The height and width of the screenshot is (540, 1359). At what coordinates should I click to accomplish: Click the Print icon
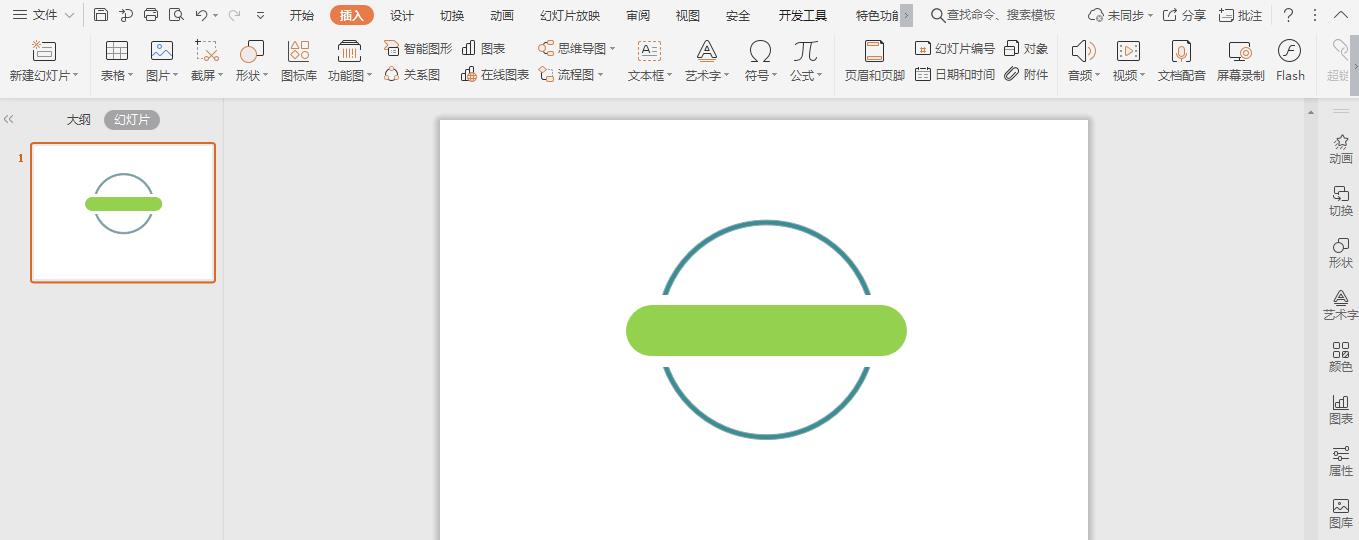pyautogui.click(x=151, y=15)
